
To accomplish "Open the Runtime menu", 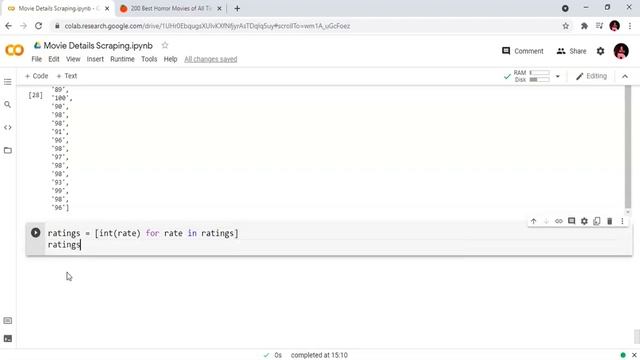I will 122,59.
